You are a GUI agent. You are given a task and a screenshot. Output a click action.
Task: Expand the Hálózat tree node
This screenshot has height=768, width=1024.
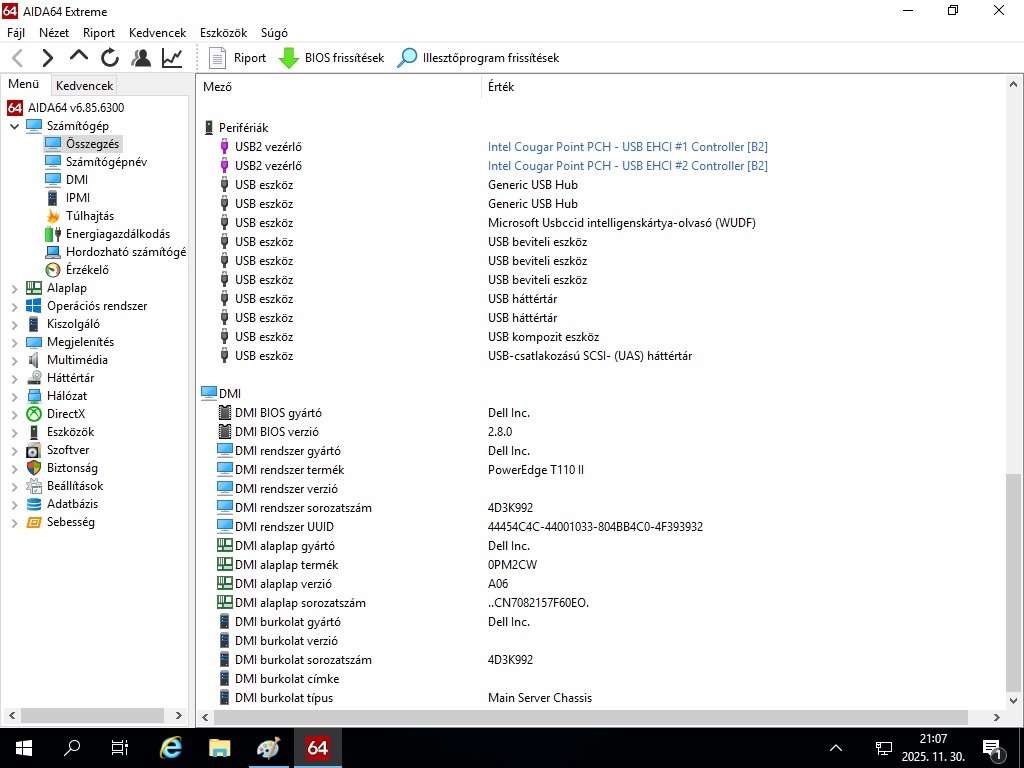(x=14, y=396)
